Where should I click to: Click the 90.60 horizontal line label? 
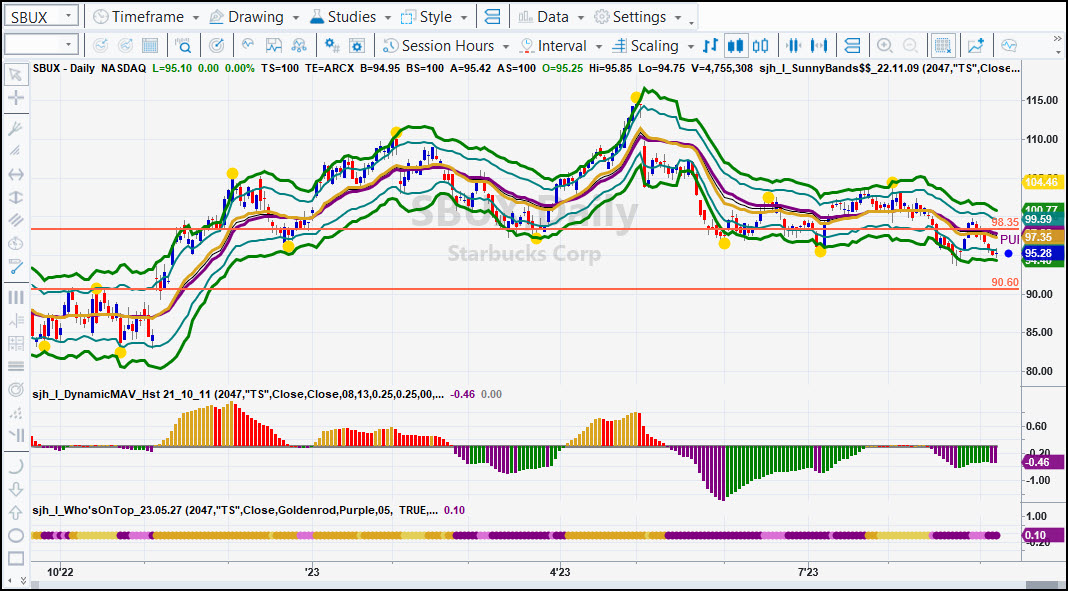[1005, 283]
